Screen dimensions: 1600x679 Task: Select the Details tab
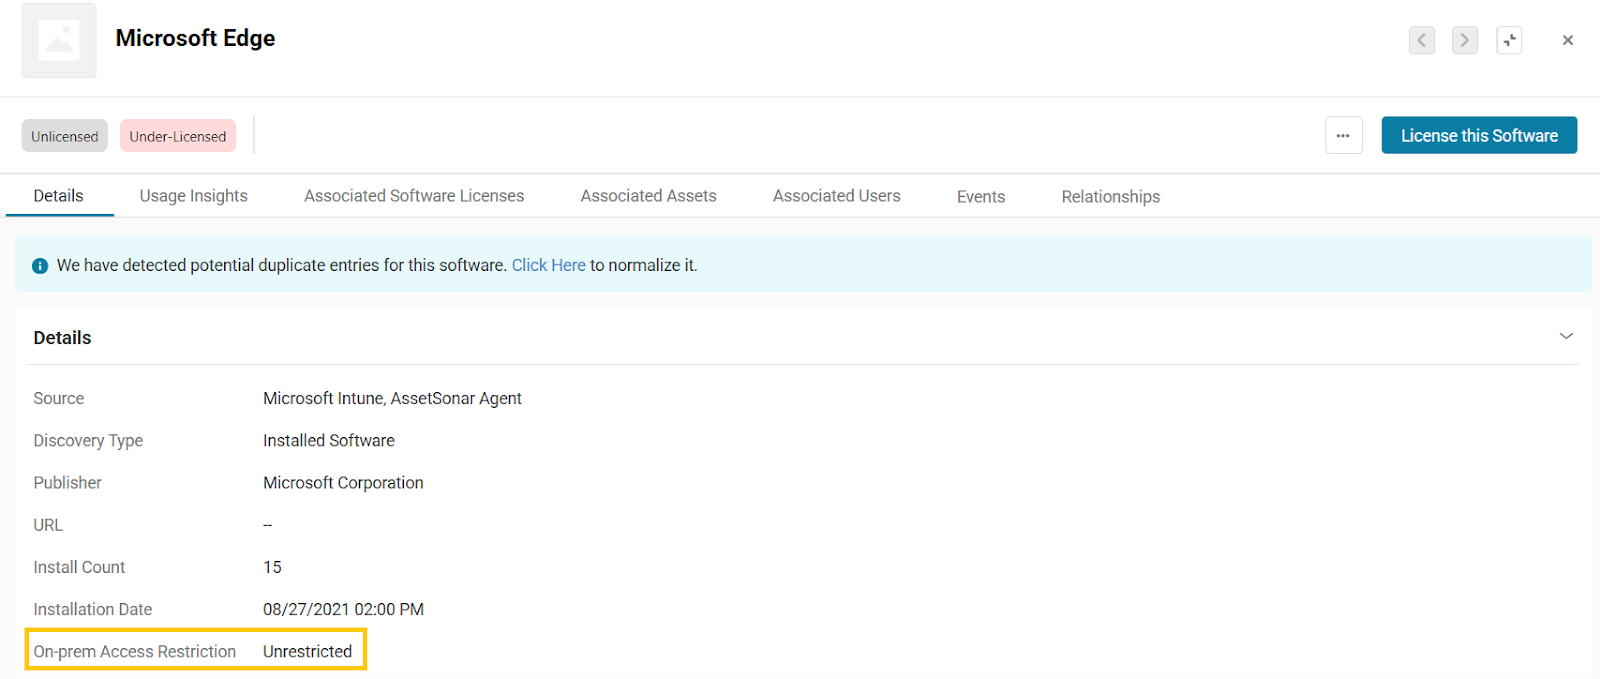coord(59,196)
